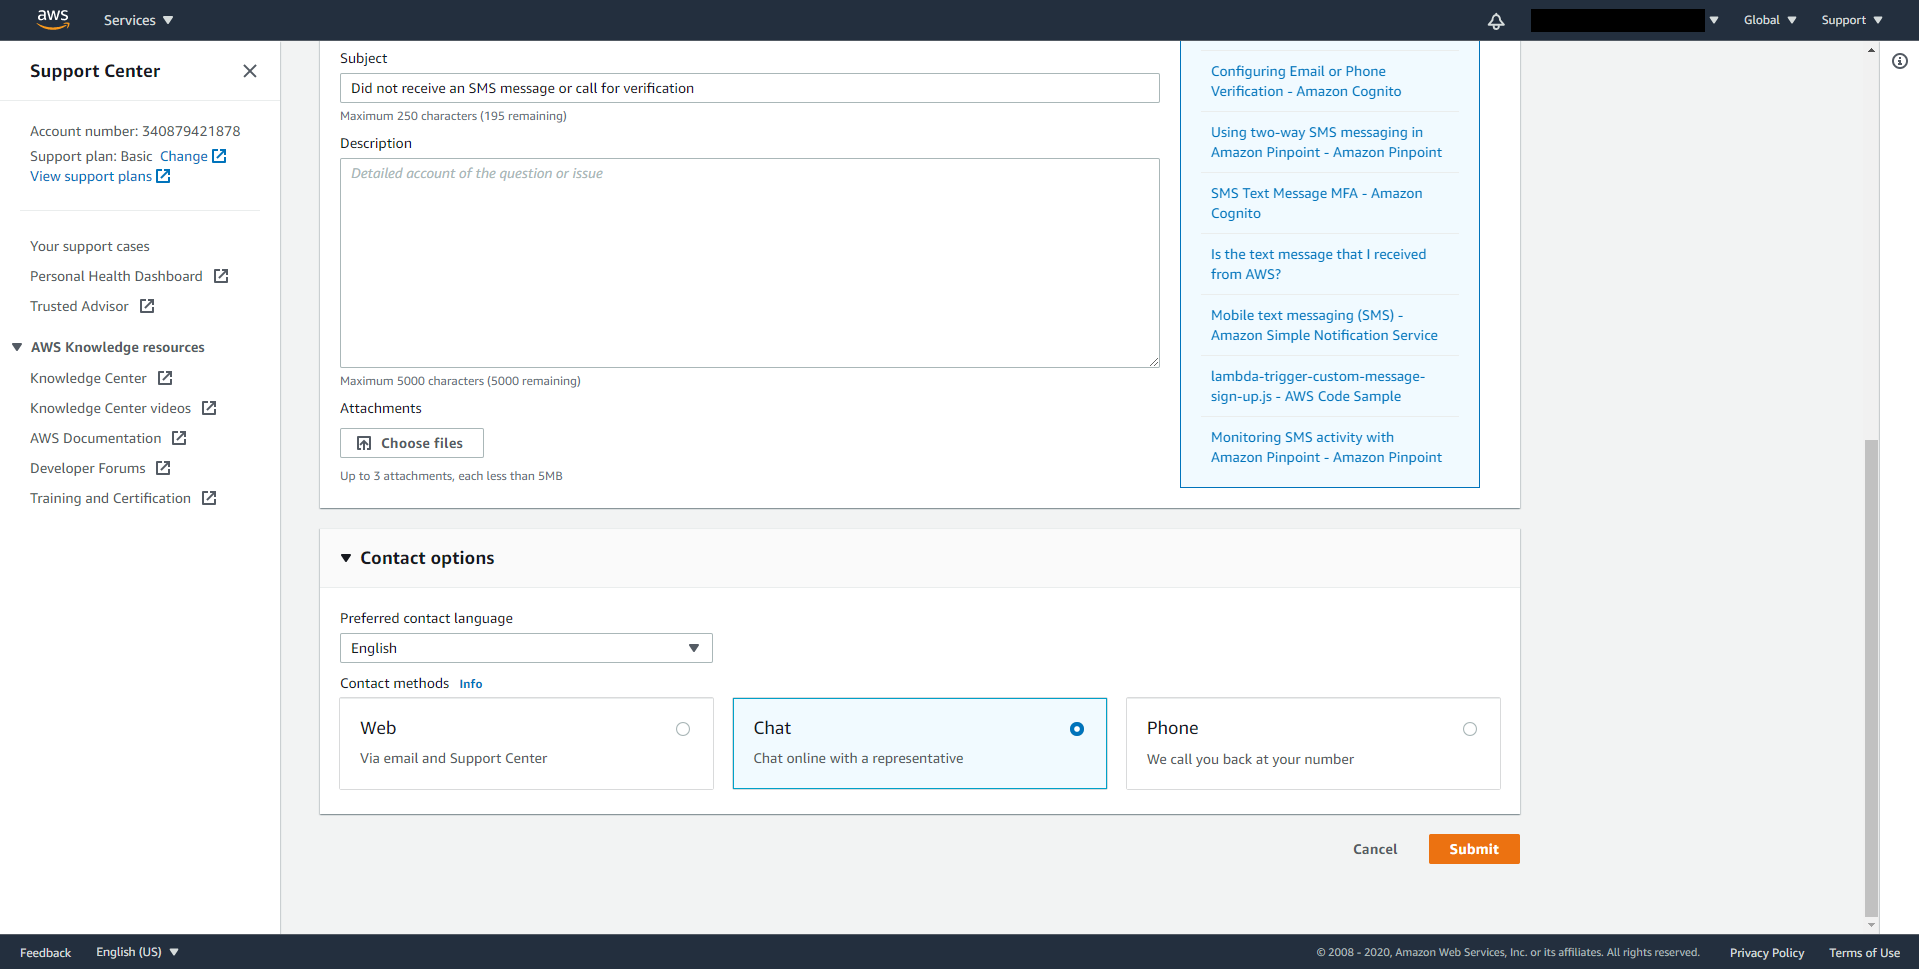
Task: Click the page vertical scrollbar thumb
Action: [x=1871, y=678]
